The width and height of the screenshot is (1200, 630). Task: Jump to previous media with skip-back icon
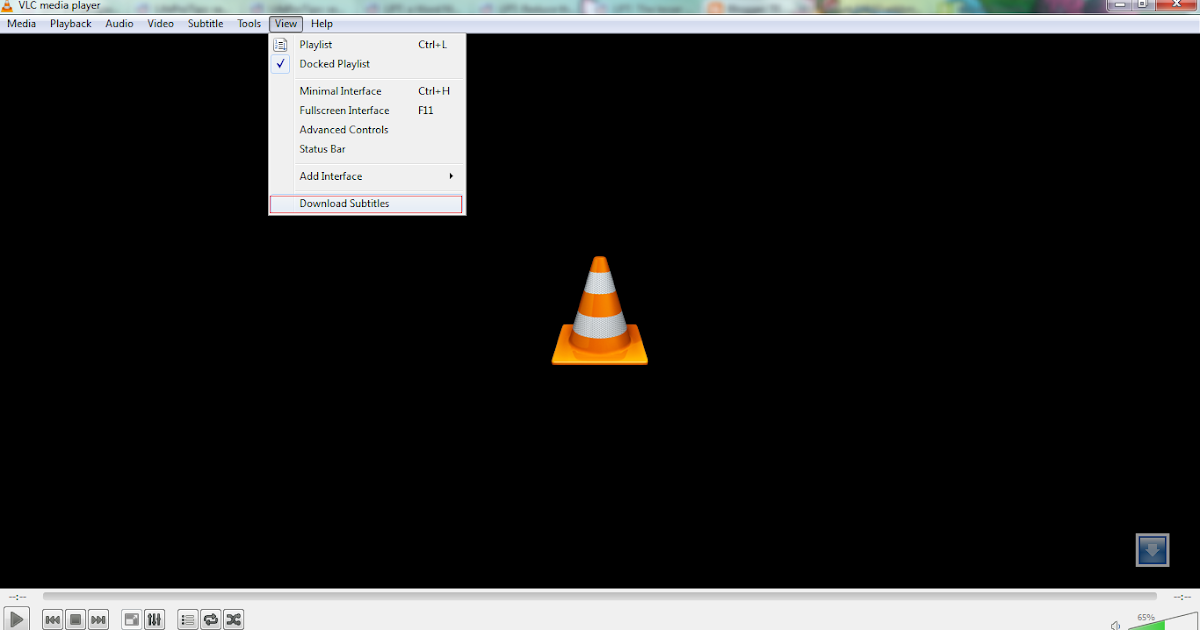tap(52, 620)
